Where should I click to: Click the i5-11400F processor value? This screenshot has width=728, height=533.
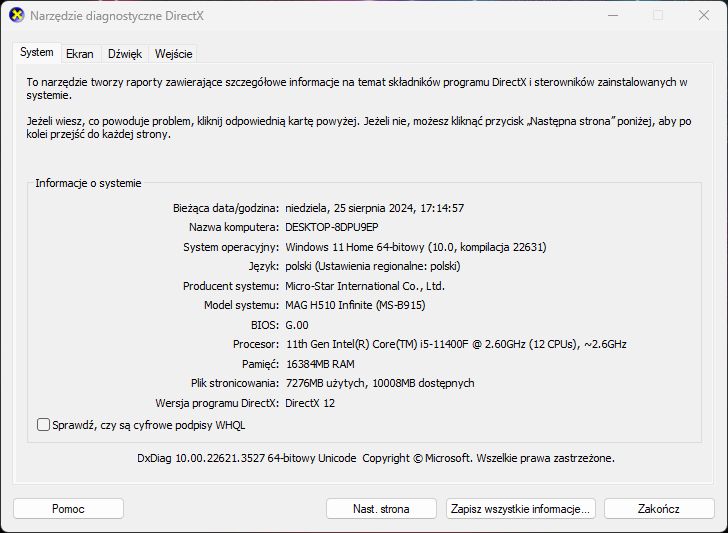[456, 344]
